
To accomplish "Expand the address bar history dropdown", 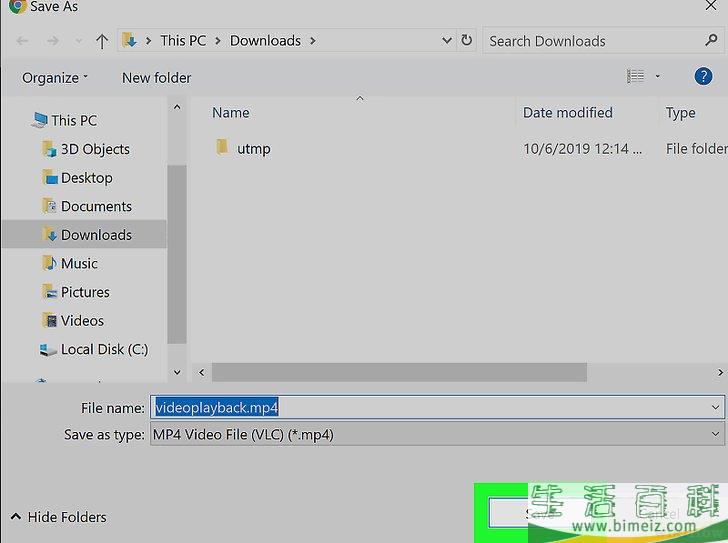I will [446, 41].
